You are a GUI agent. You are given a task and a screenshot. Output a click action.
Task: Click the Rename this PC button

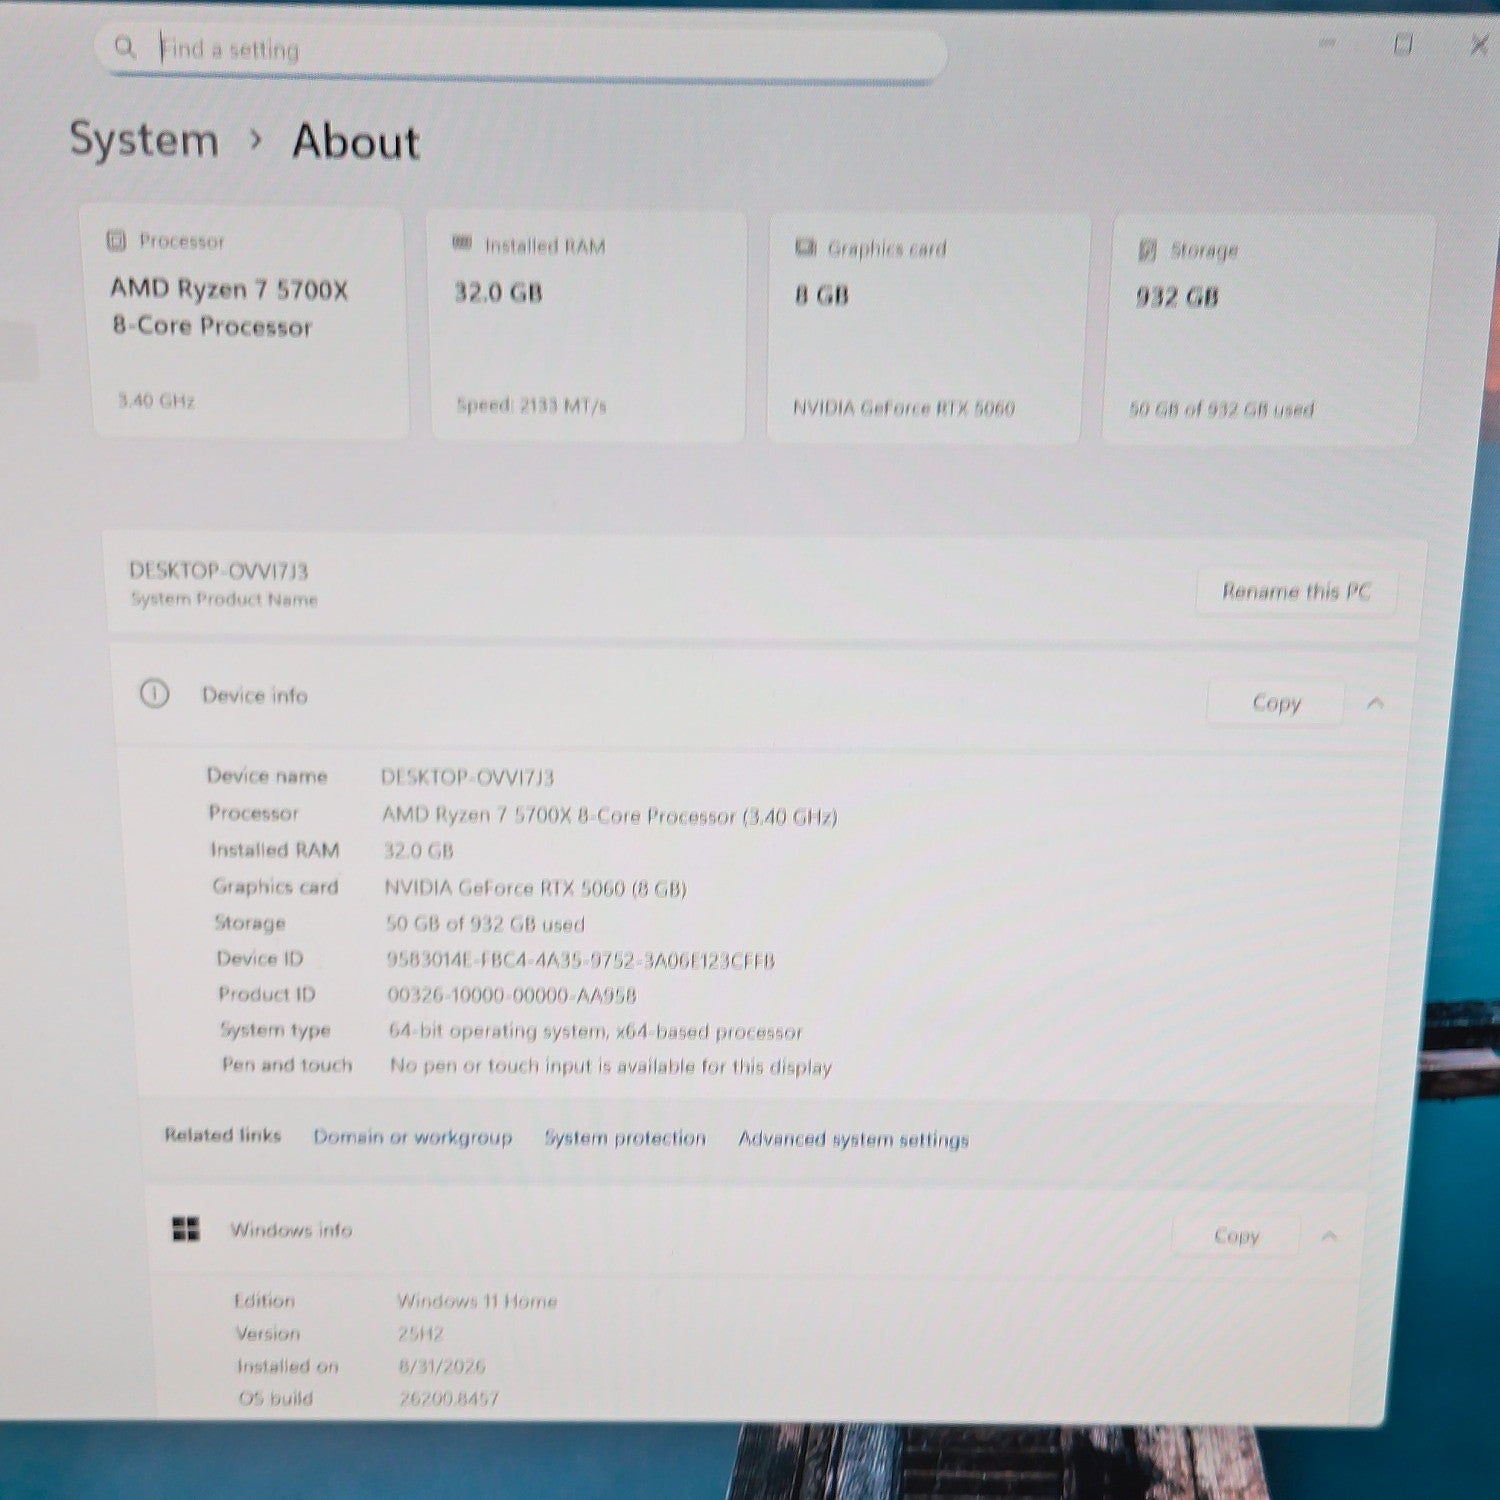coord(1295,591)
